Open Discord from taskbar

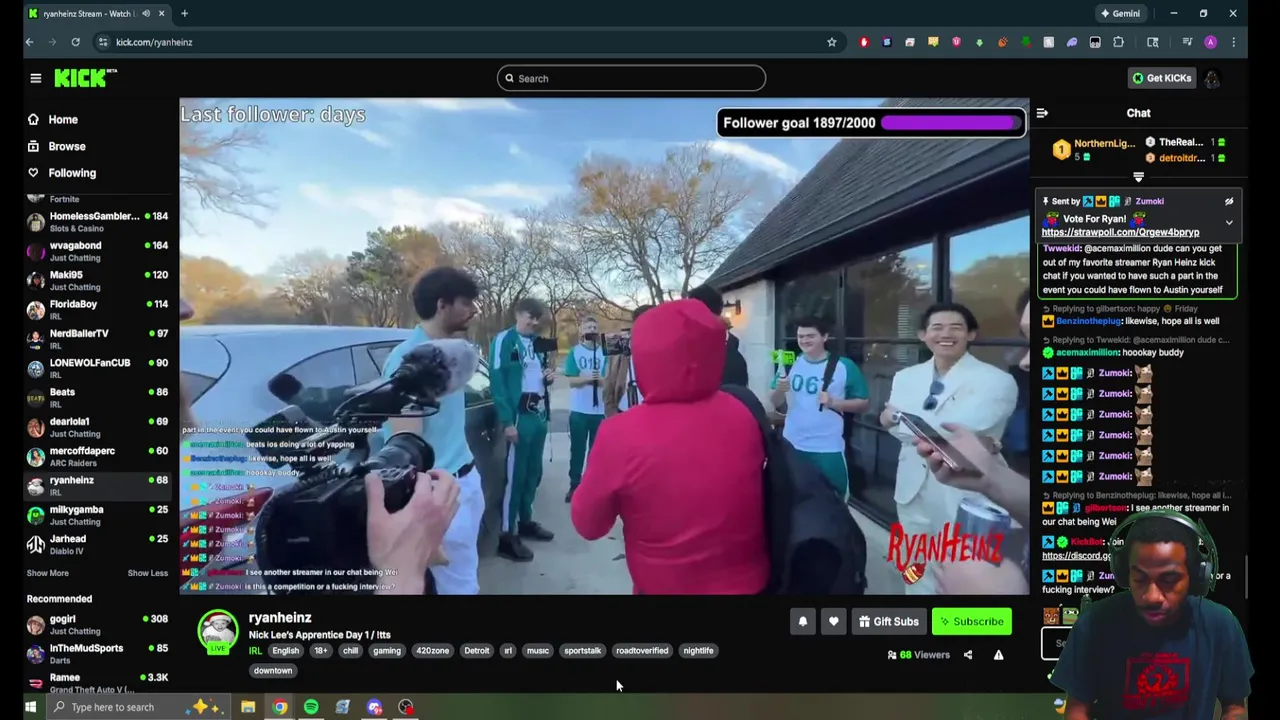[374, 707]
